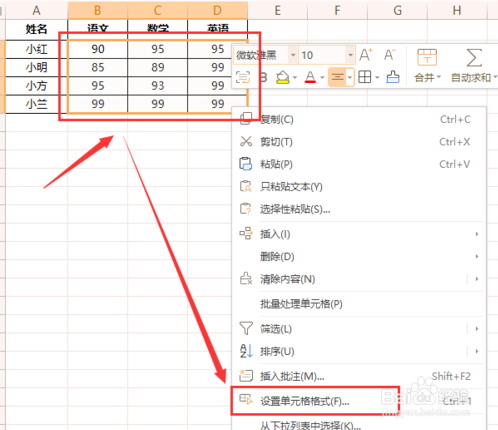Image resolution: width=498 pixels, height=430 pixels.
Task: Click cell with value 89
Action: click(x=158, y=68)
